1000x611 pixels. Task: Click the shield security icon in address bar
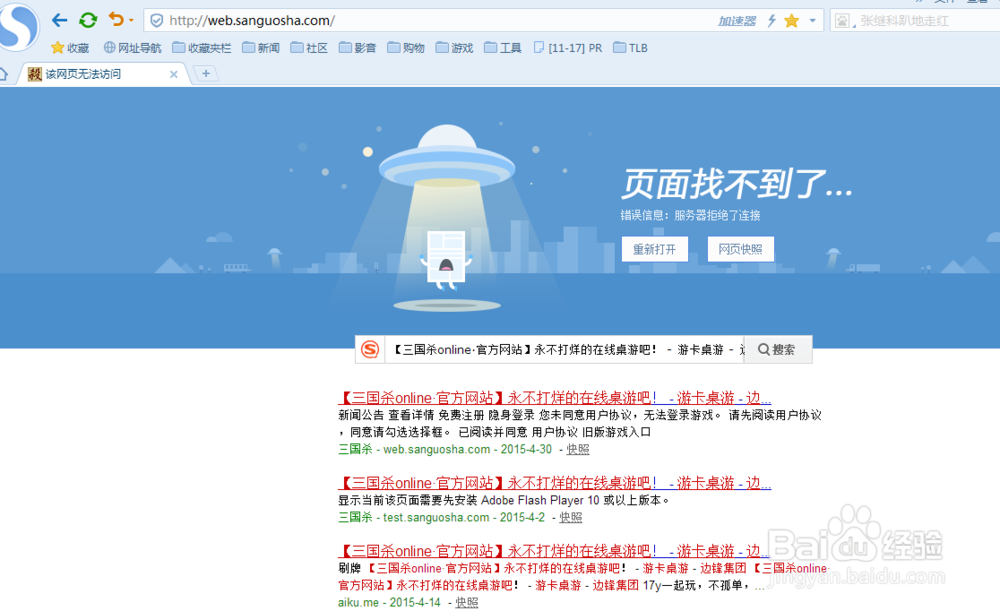(157, 21)
